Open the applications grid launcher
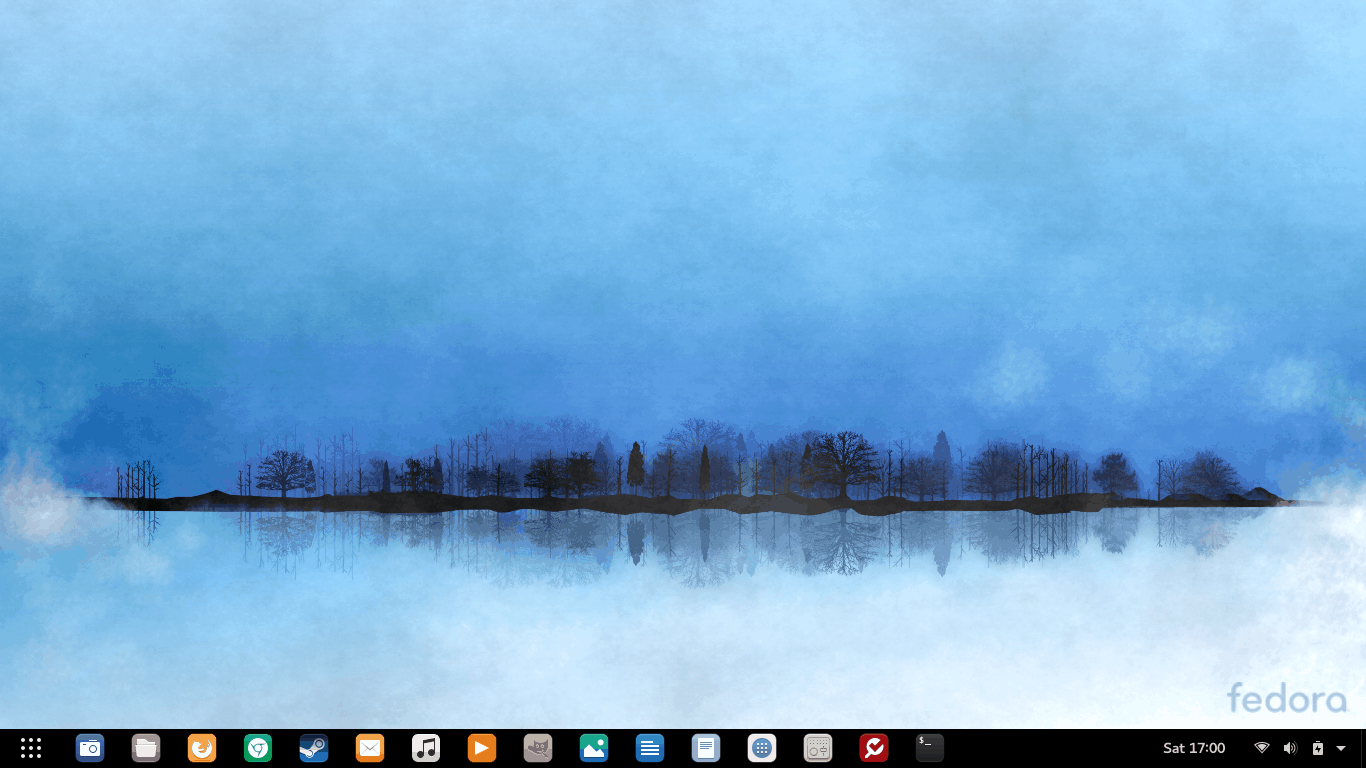Image resolution: width=1366 pixels, height=768 pixels. click(31, 748)
